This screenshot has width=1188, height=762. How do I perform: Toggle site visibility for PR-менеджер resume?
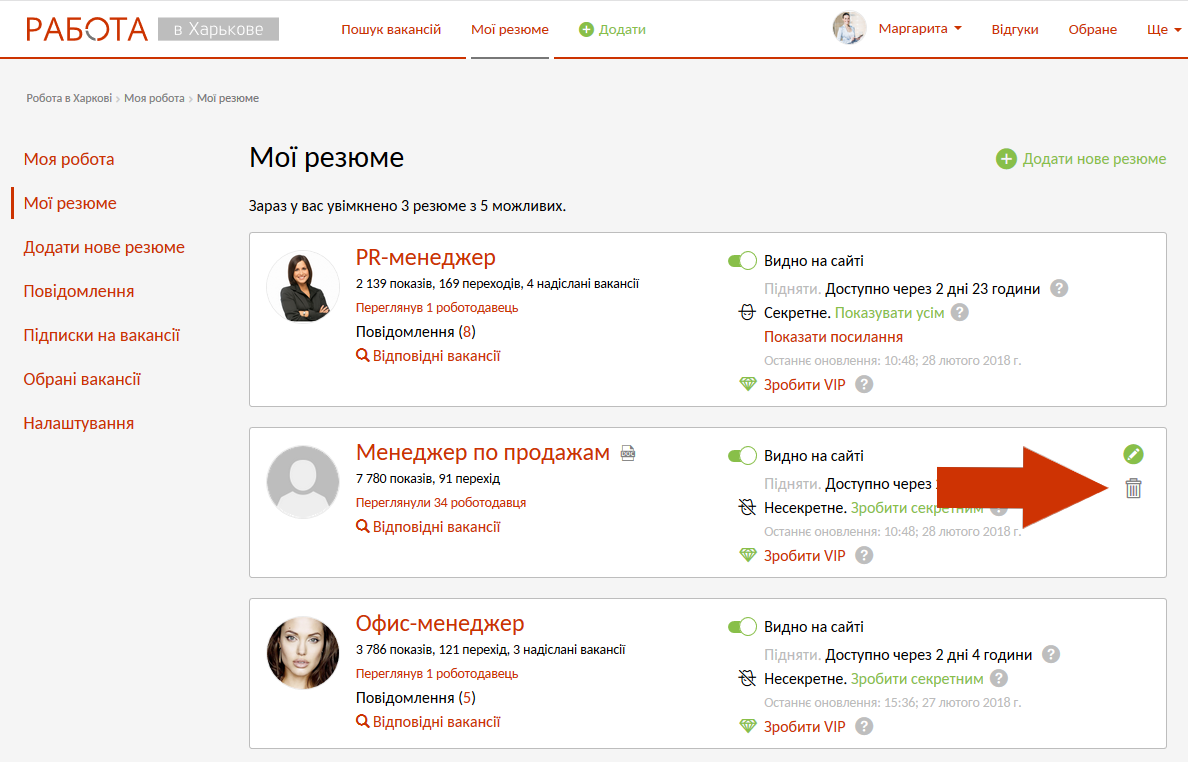(742, 261)
